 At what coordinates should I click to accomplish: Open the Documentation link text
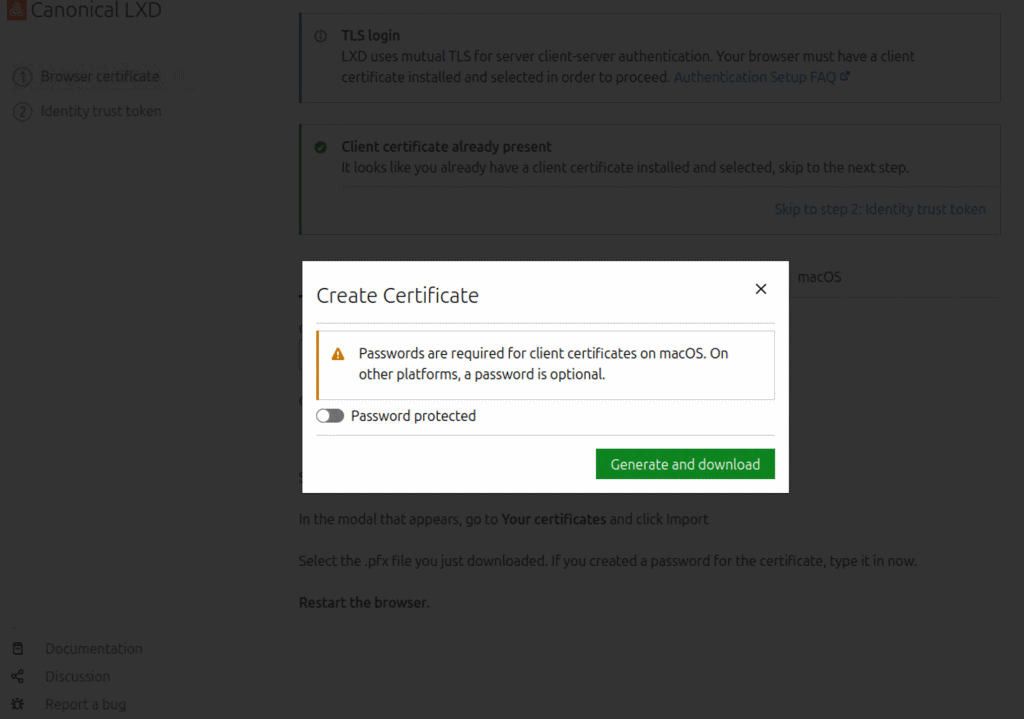click(93, 649)
